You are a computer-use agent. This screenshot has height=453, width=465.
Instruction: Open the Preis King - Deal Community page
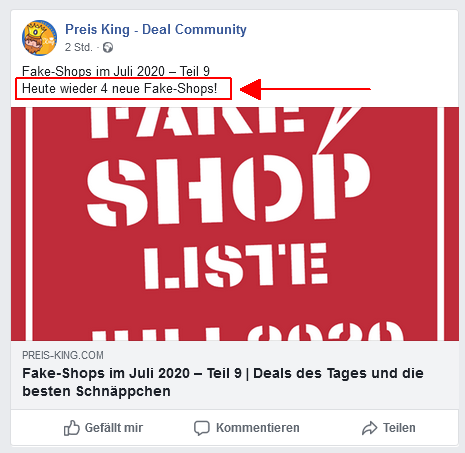click(156, 29)
